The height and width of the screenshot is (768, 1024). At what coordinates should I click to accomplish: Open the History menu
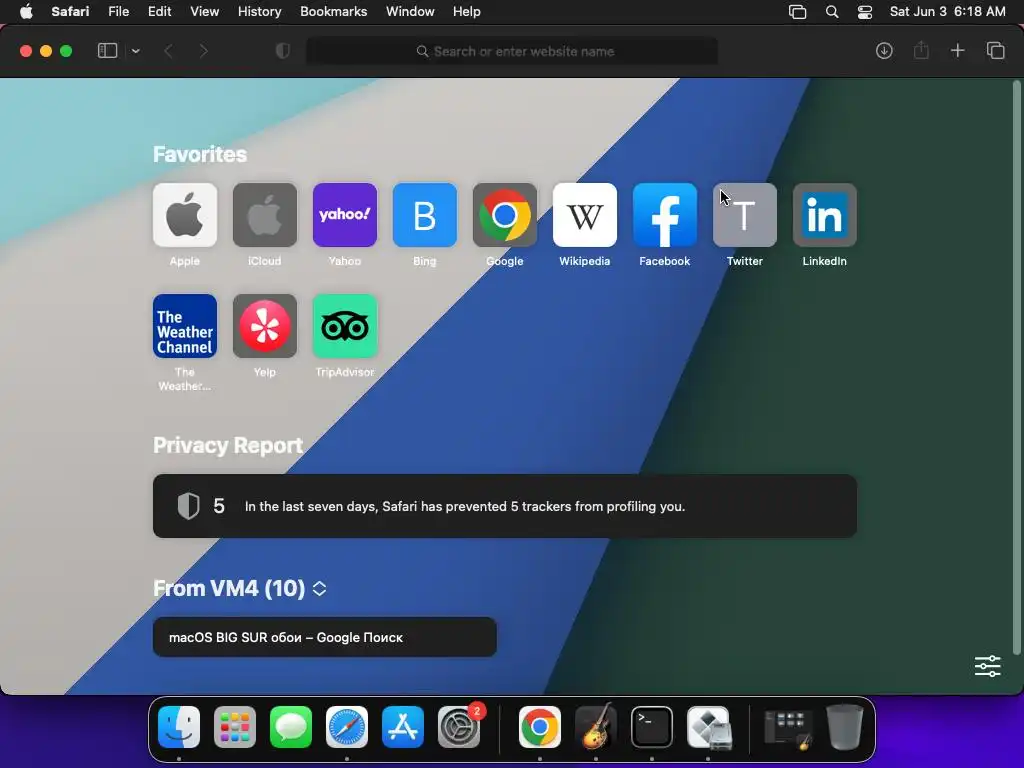pos(259,12)
